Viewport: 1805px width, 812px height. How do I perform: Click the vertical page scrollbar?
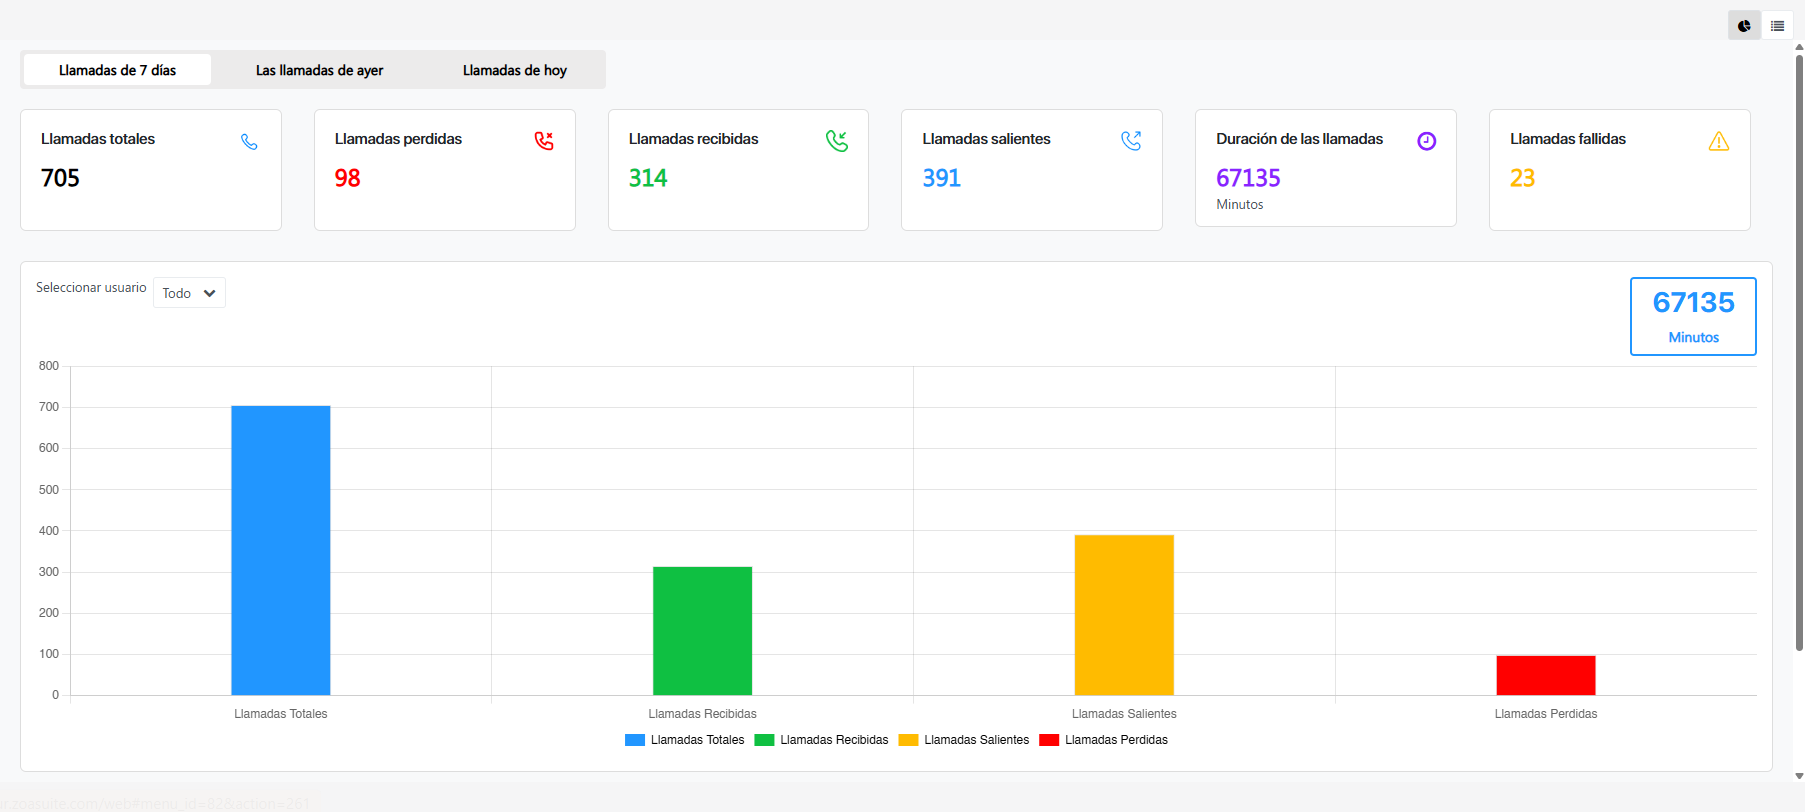tap(1798, 350)
